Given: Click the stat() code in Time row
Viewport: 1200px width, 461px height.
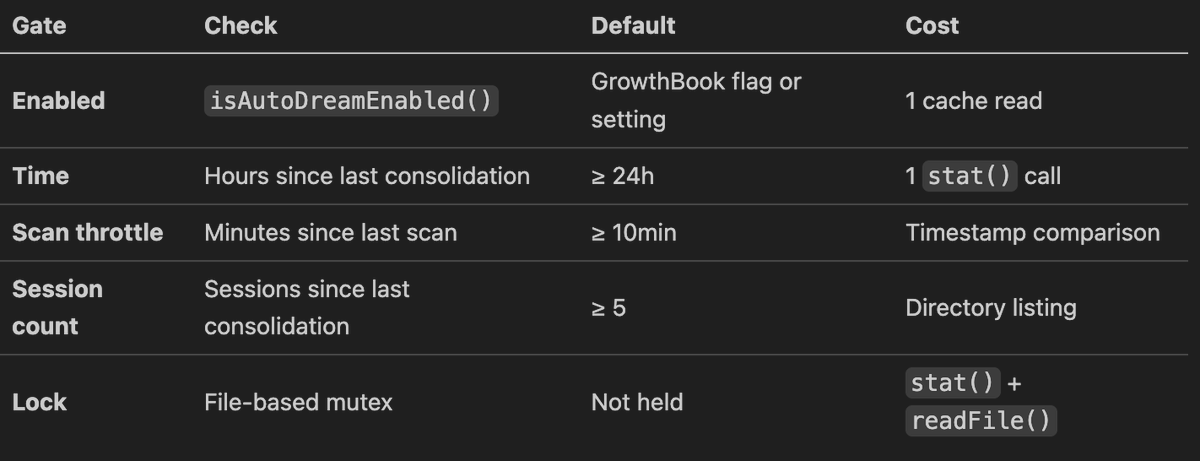Looking at the screenshot, I should (969, 176).
